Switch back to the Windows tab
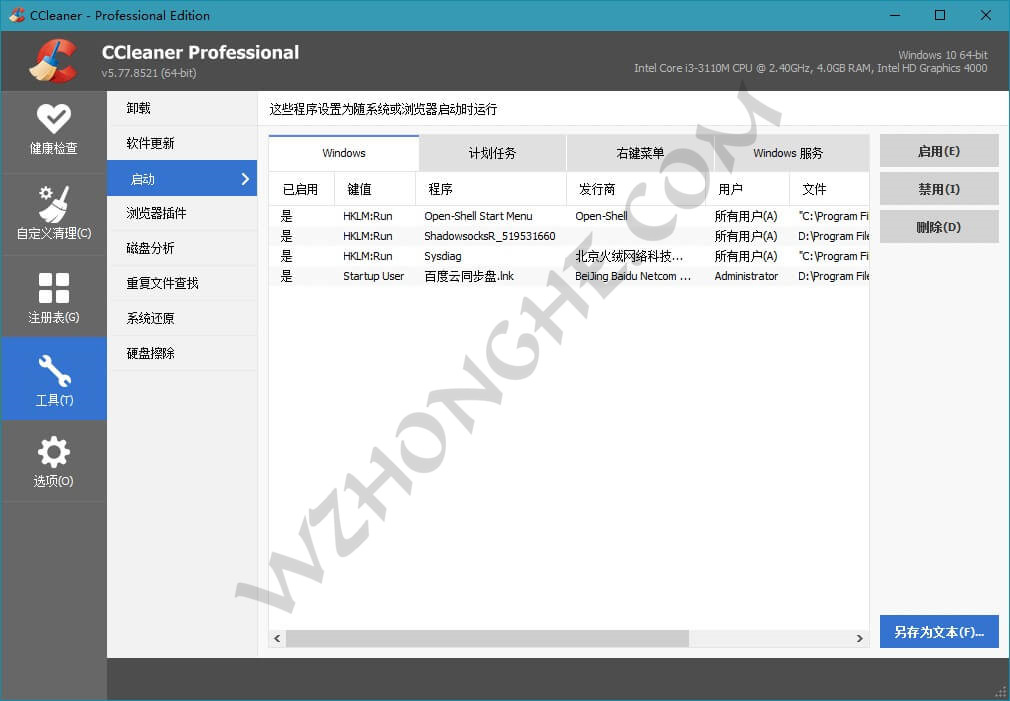The height and width of the screenshot is (701, 1010). pos(343,152)
